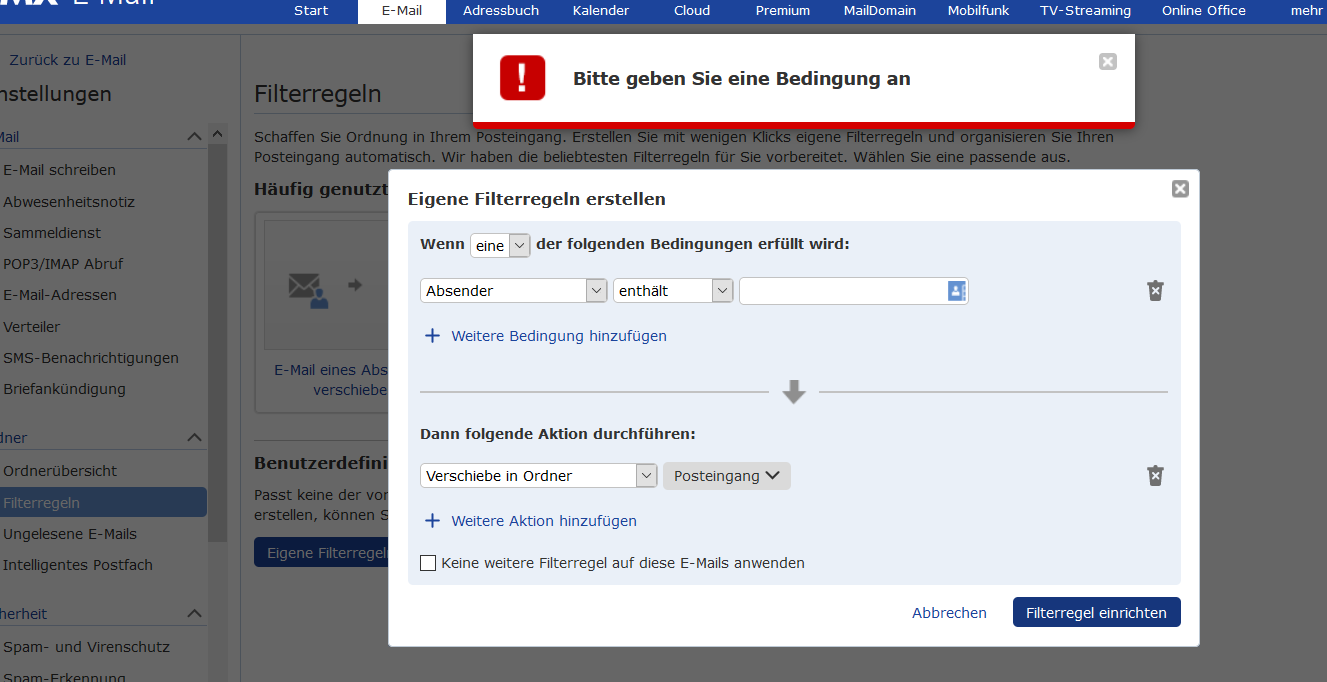Open Intelligentes Postfach settings

78,565
